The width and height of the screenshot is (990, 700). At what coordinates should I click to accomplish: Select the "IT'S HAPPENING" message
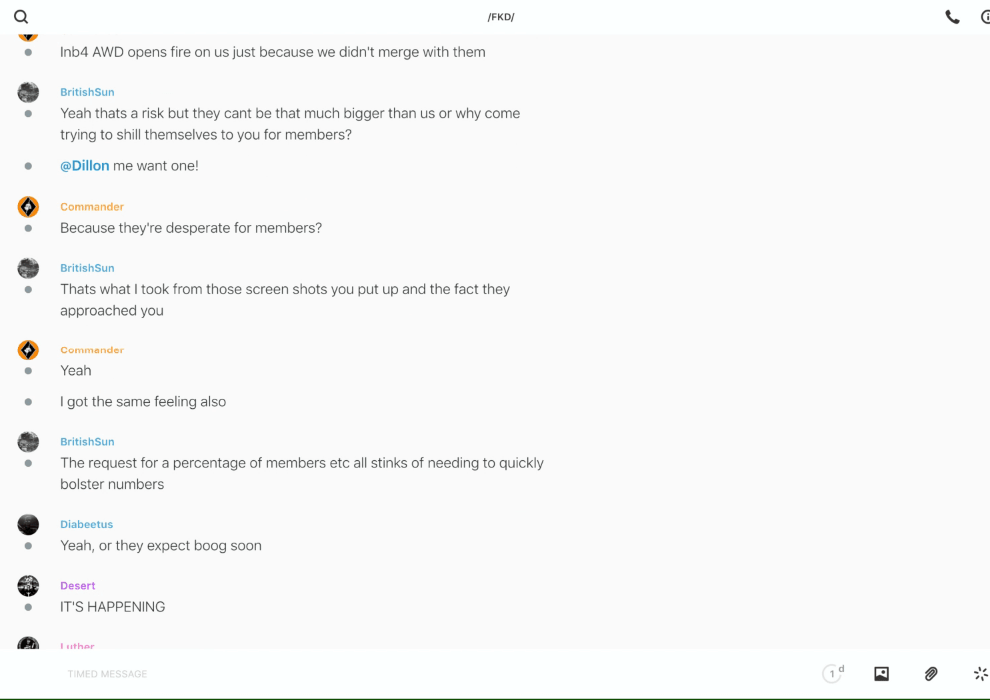(x=112, y=607)
